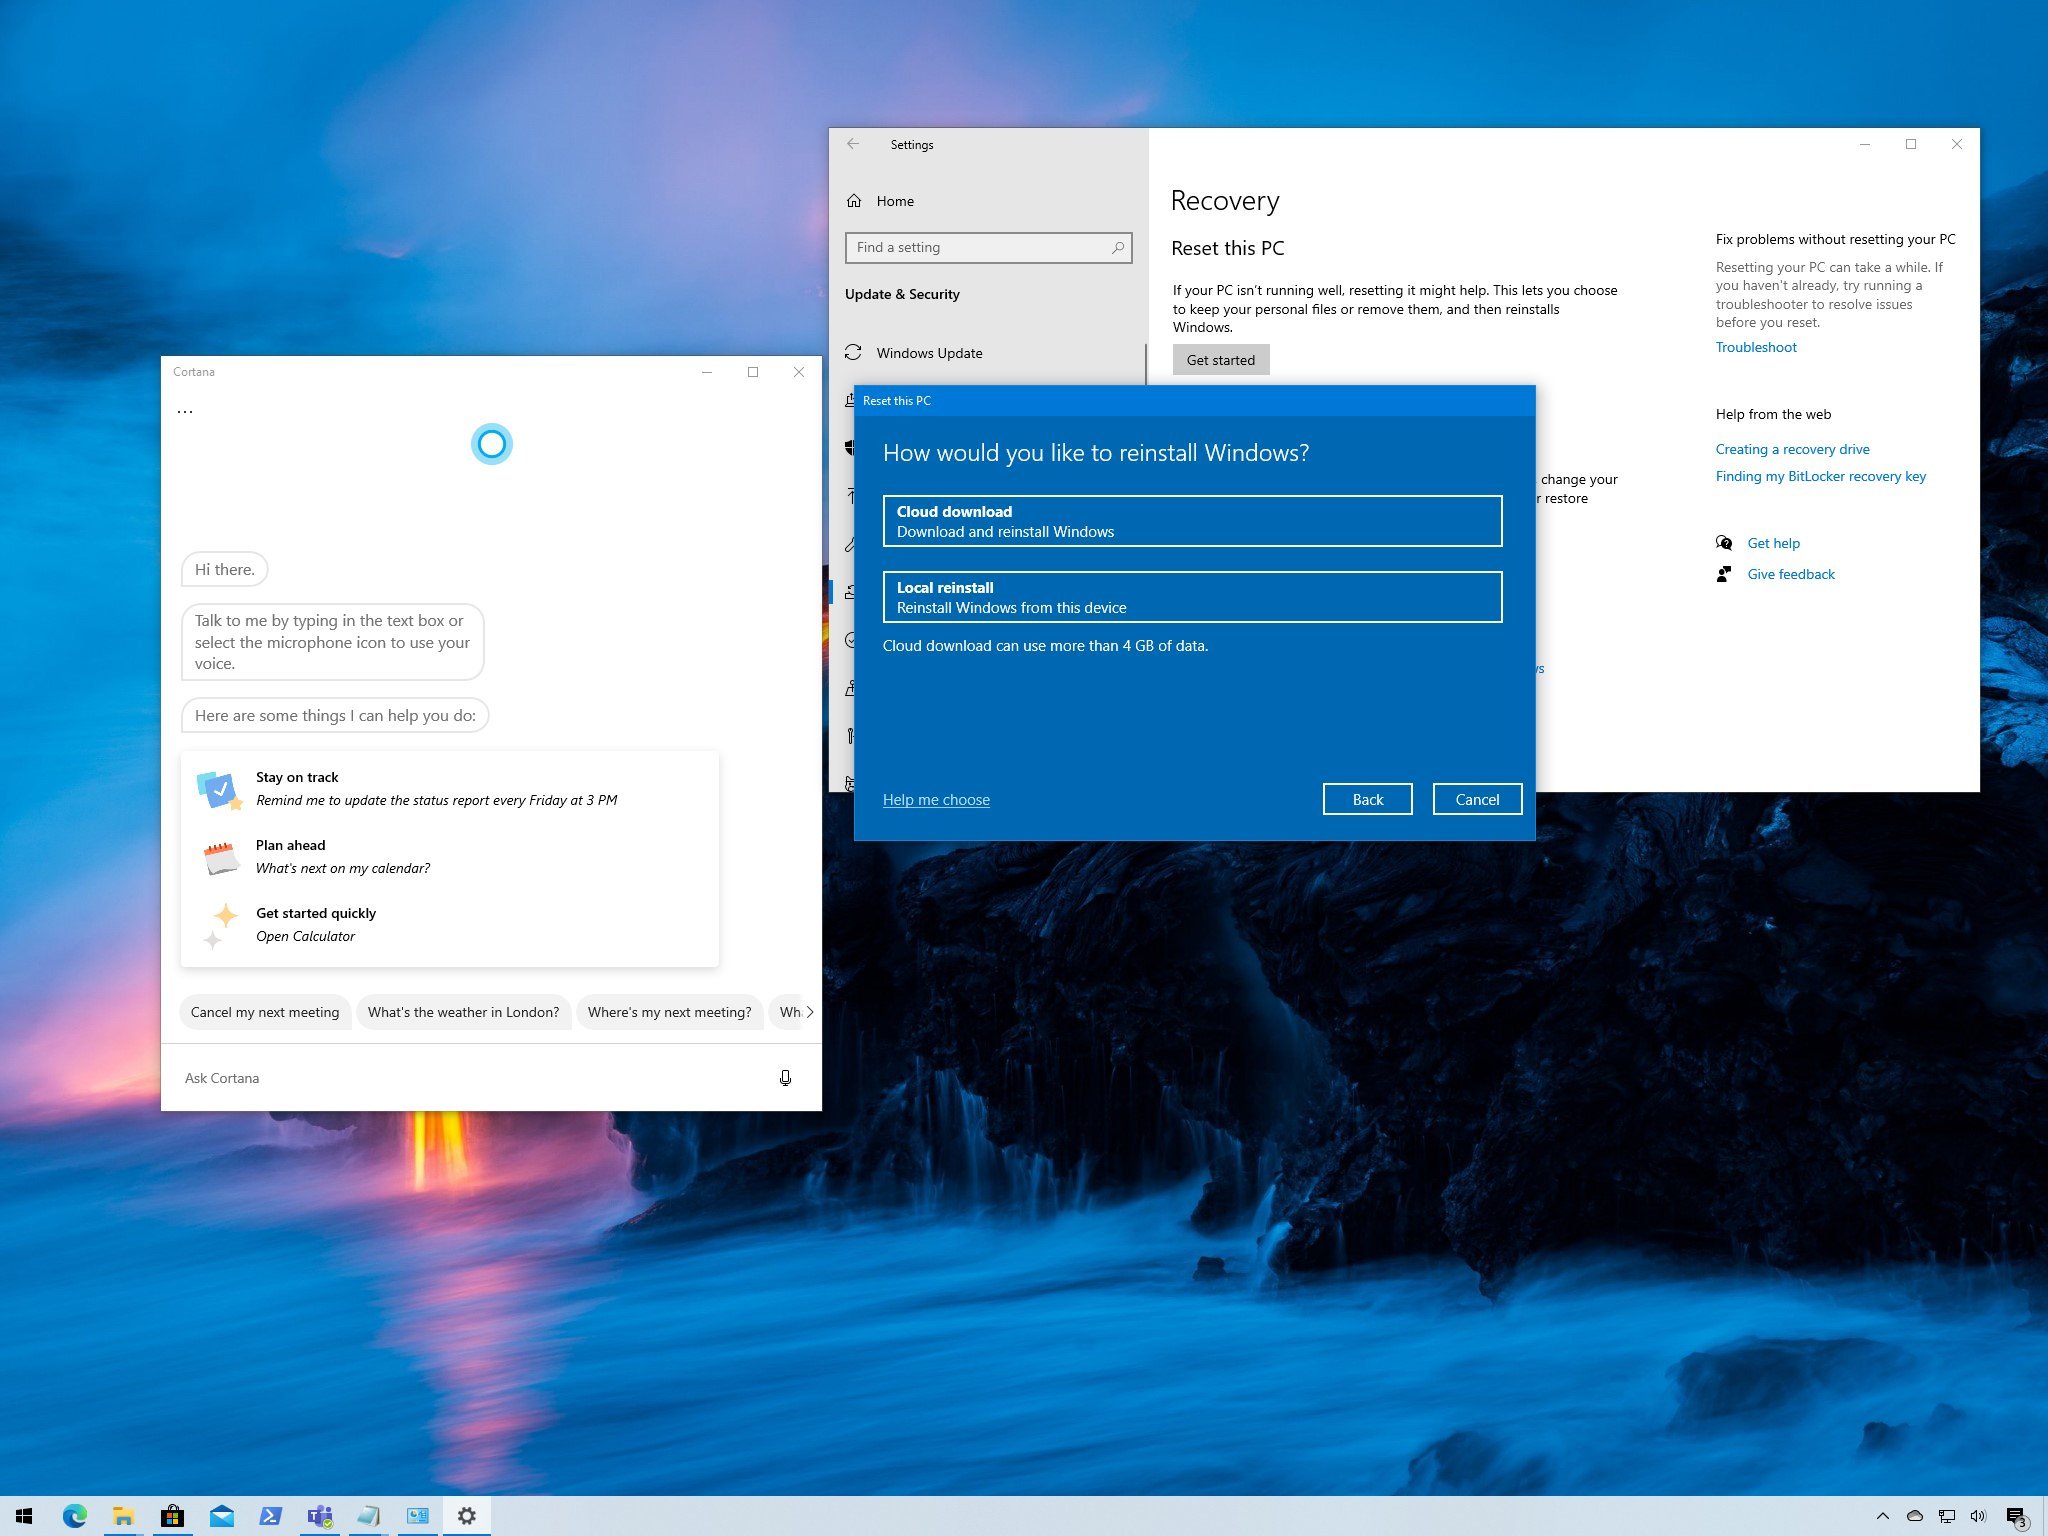Click the OneDrive cloud tray icon
The image size is (2048, 1536).
click(x=1914, y=1516)
